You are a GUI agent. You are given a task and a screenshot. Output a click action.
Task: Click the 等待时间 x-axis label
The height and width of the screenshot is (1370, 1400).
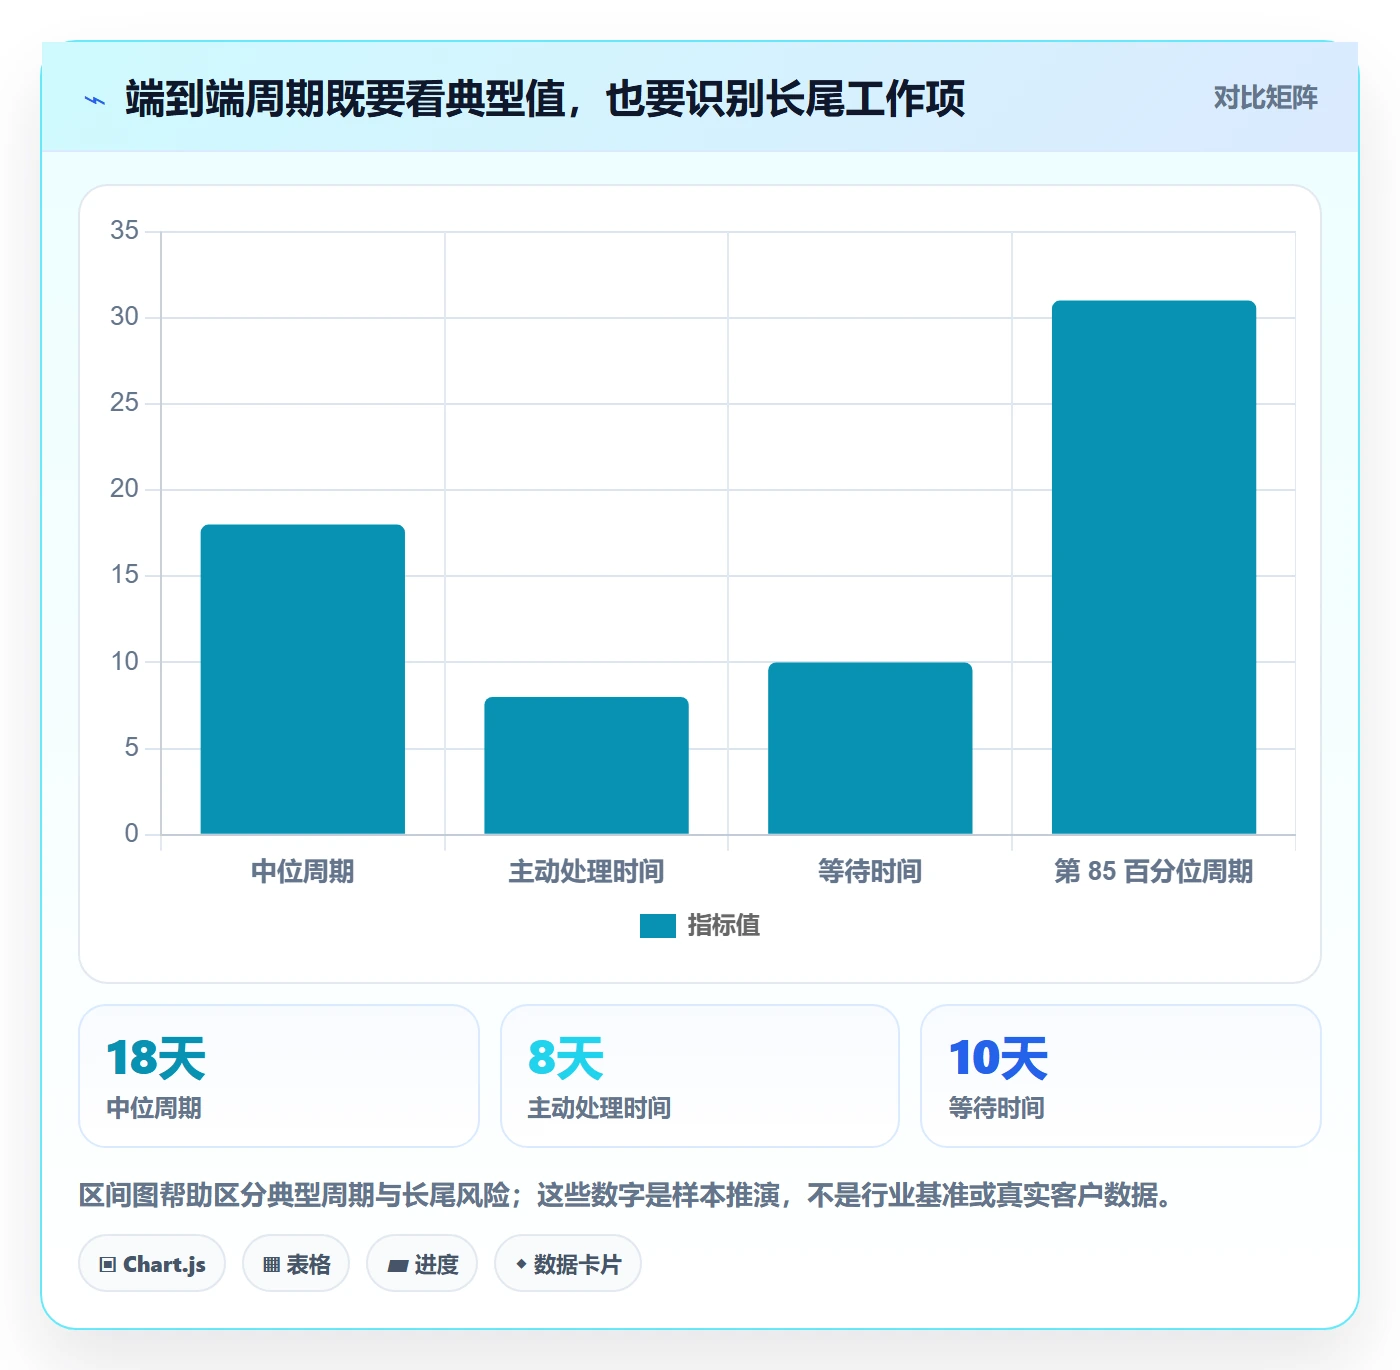[870, 872]
